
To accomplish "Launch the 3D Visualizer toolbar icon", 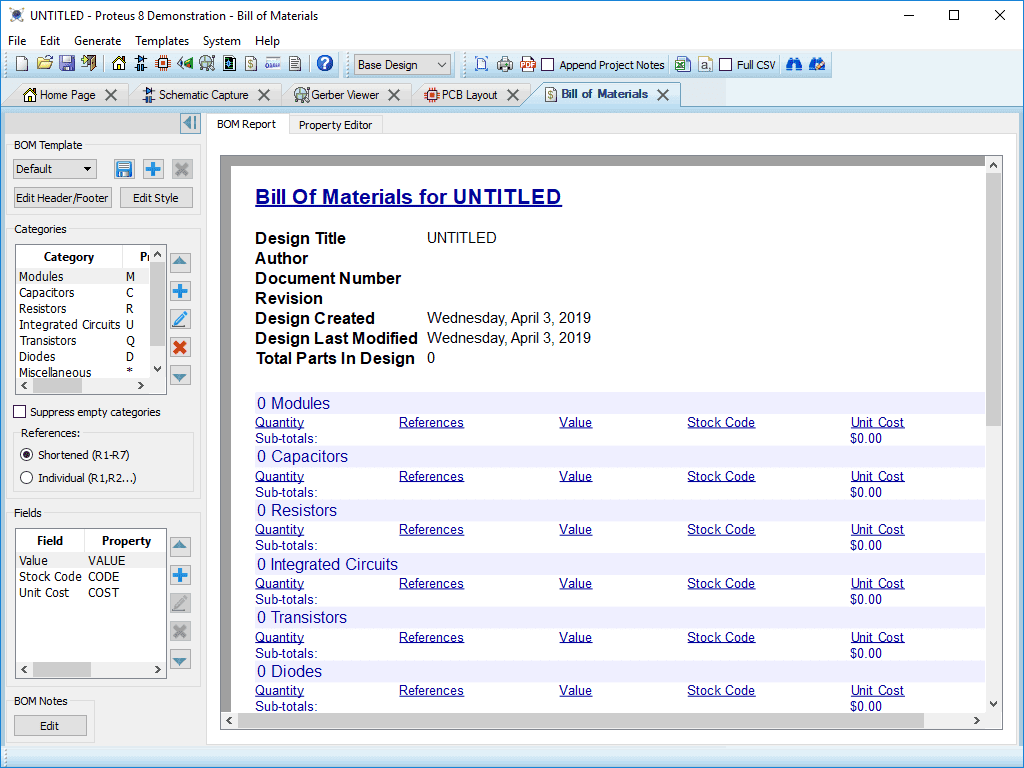I will point(185,64).
